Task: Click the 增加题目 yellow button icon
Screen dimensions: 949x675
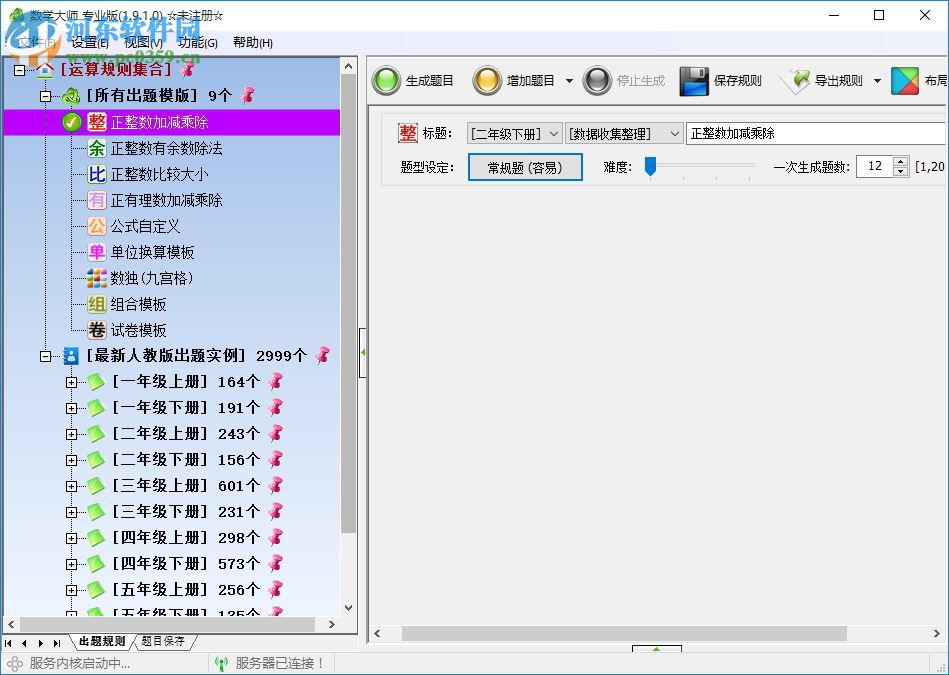Action: (487, 80)
